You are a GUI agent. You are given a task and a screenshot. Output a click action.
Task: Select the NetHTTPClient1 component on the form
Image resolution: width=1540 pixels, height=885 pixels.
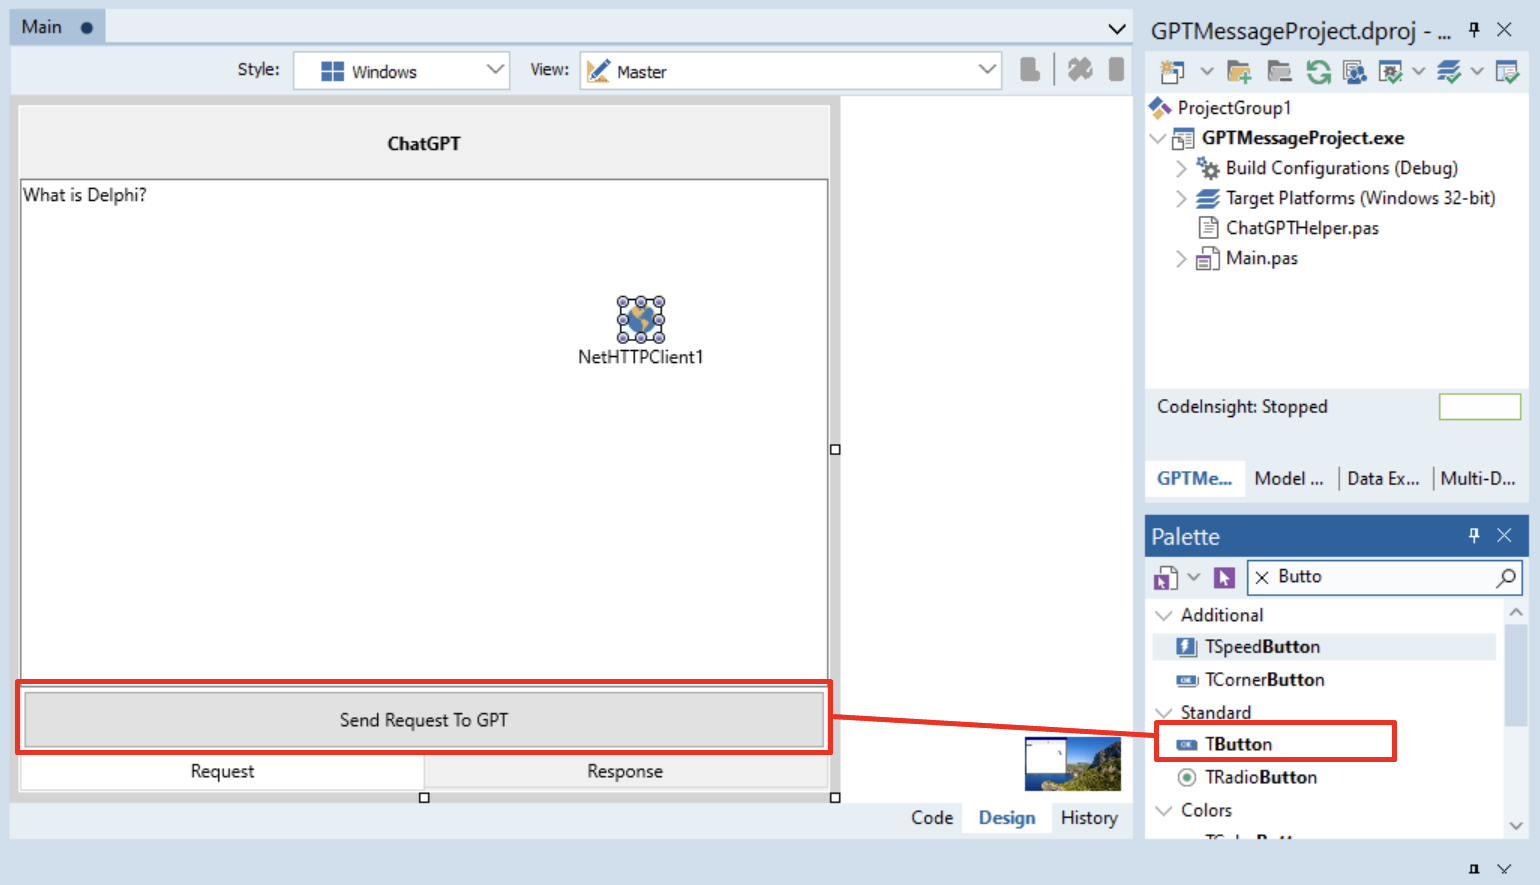point(640,320)
